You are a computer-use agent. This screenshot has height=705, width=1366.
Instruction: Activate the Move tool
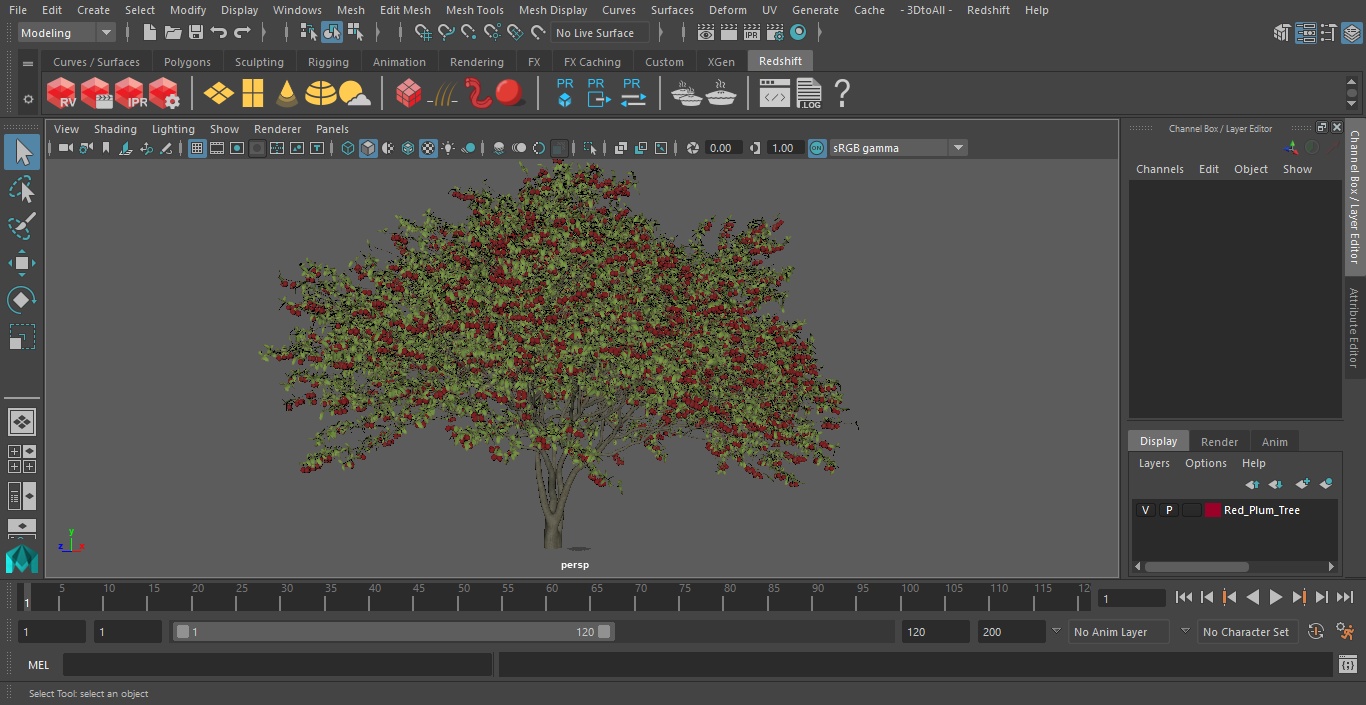(x=22, y=264)
